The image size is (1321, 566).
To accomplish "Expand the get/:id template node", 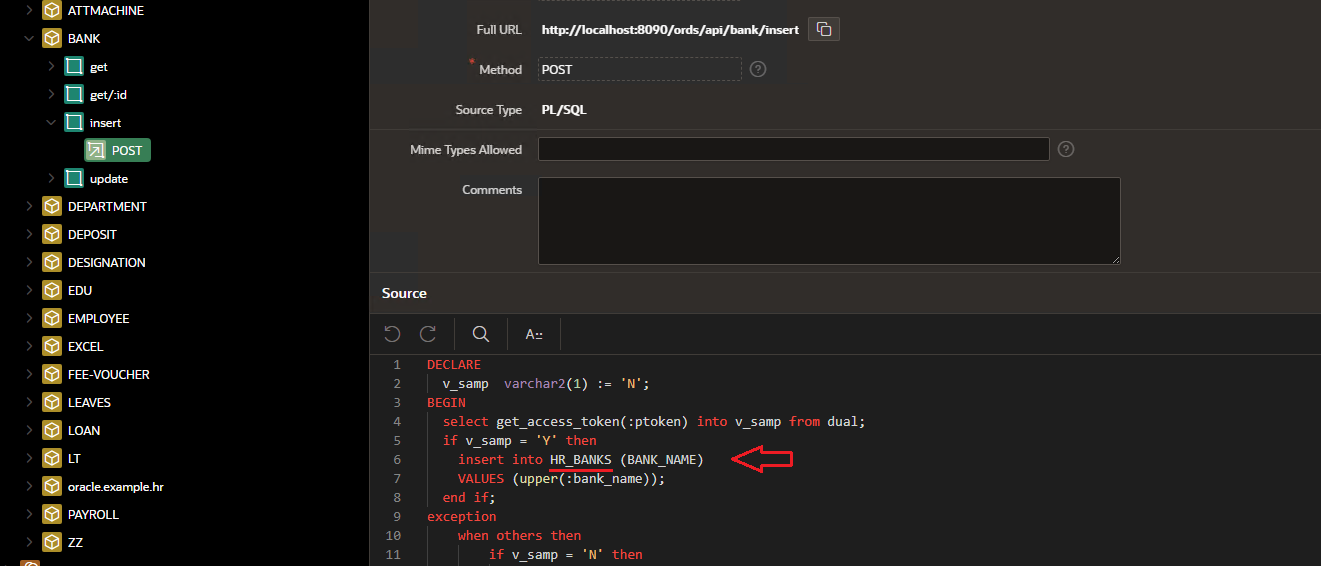I will point(51,95).
